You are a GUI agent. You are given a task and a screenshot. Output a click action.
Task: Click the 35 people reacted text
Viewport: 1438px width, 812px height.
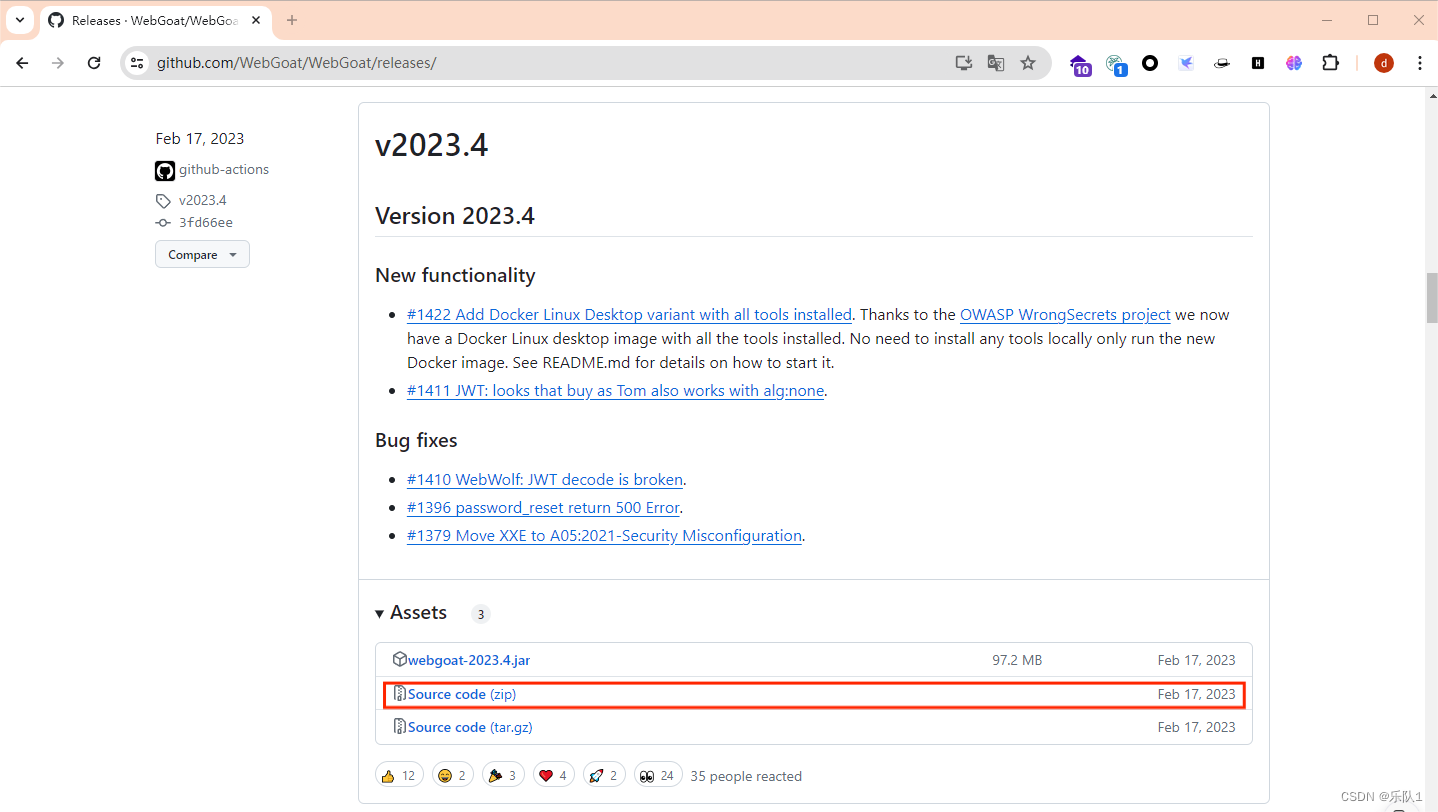pos(746,776)
